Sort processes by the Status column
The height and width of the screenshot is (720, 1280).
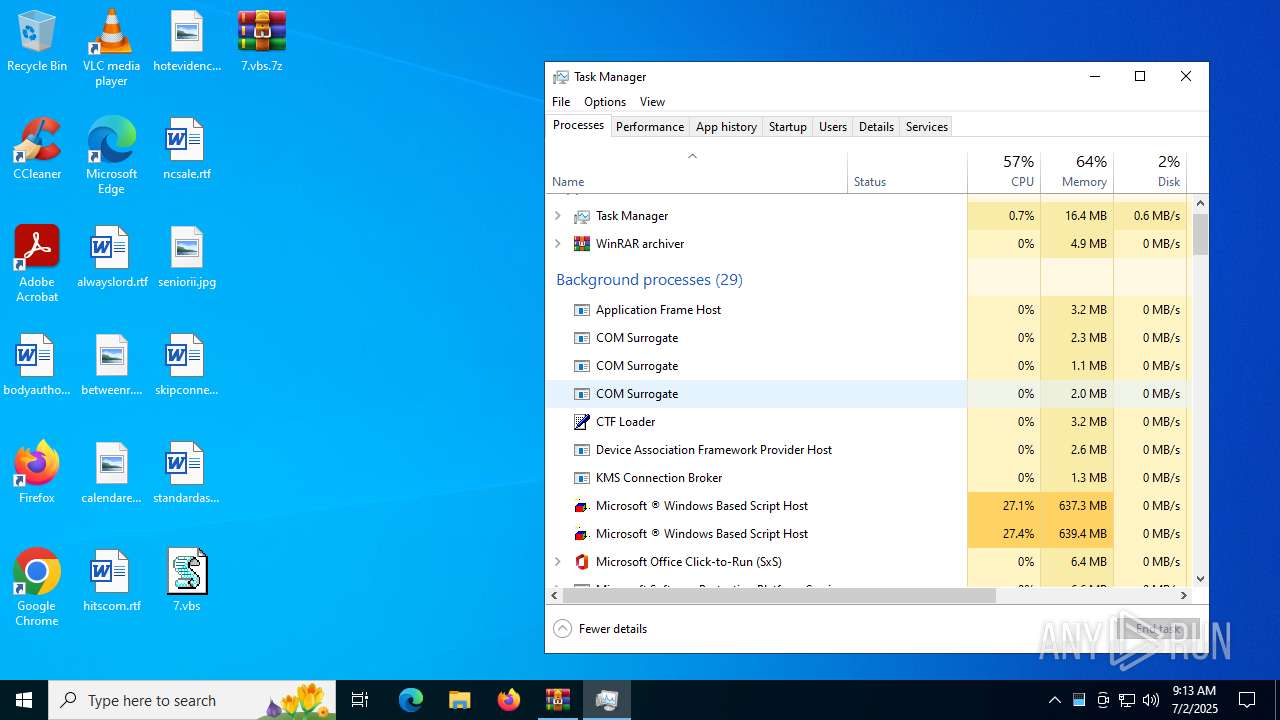(x=907, y=172)
